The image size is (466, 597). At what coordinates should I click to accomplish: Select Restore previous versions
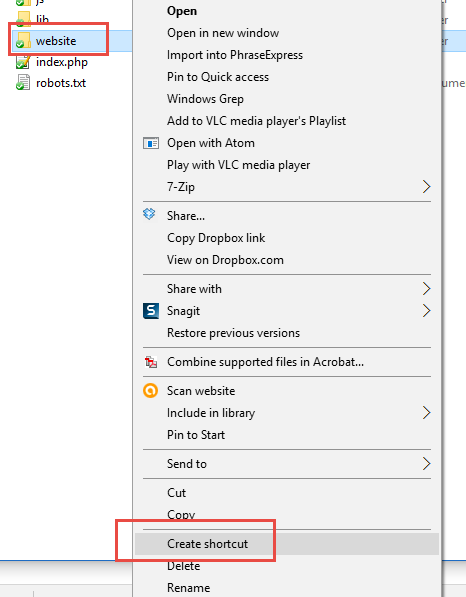tap(233, 333)
